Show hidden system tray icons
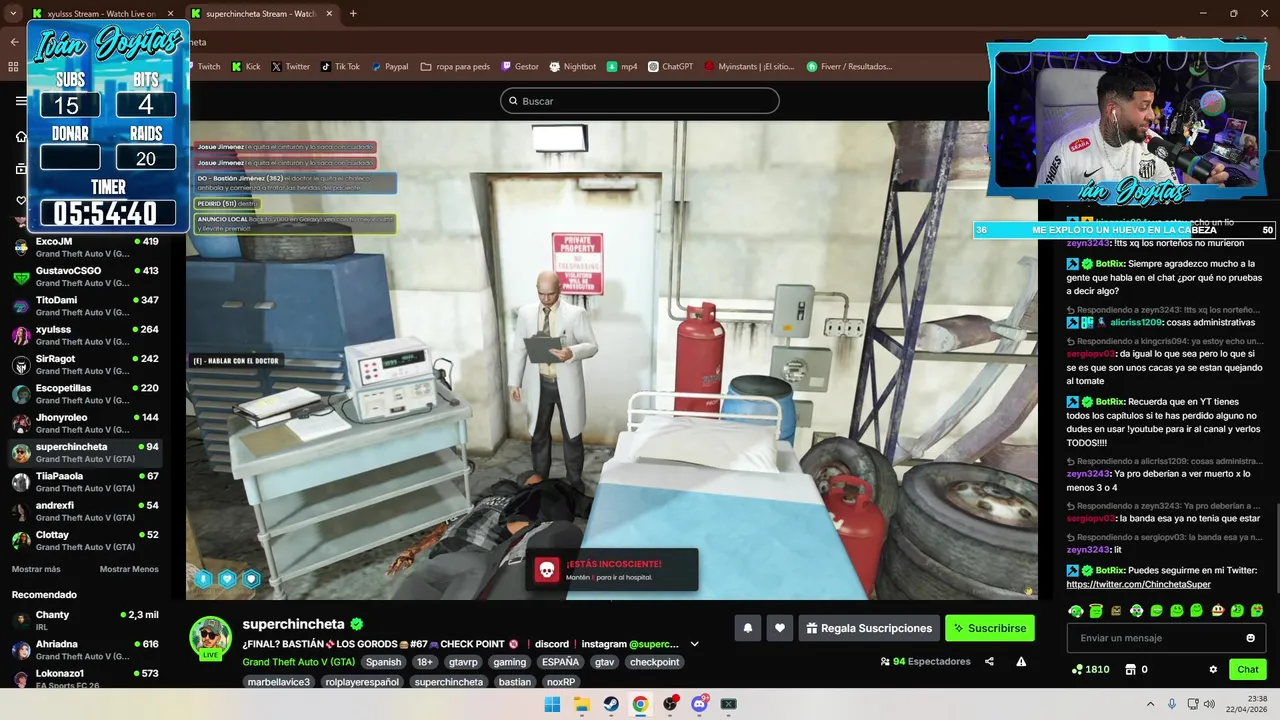This screenshot has height=720, width=1280. [x=1150, y=704]
